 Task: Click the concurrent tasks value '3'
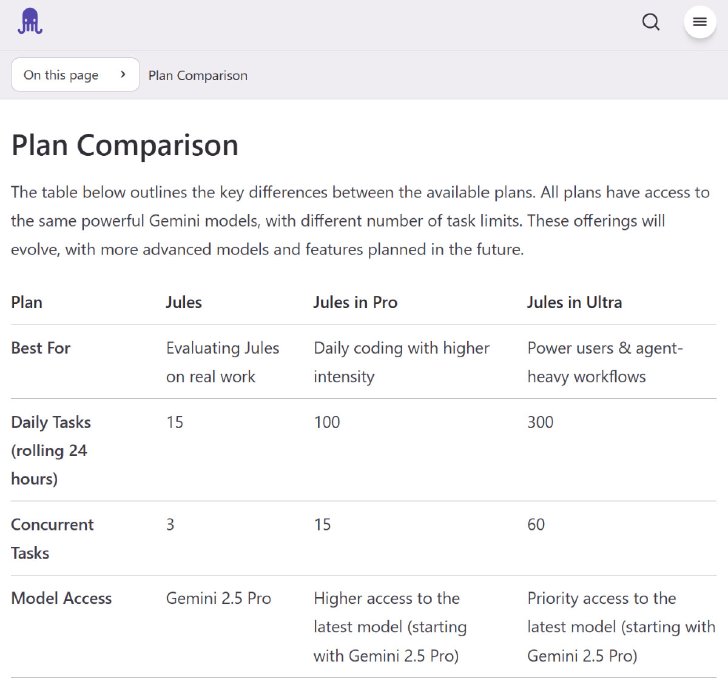(x=170, y=525)
